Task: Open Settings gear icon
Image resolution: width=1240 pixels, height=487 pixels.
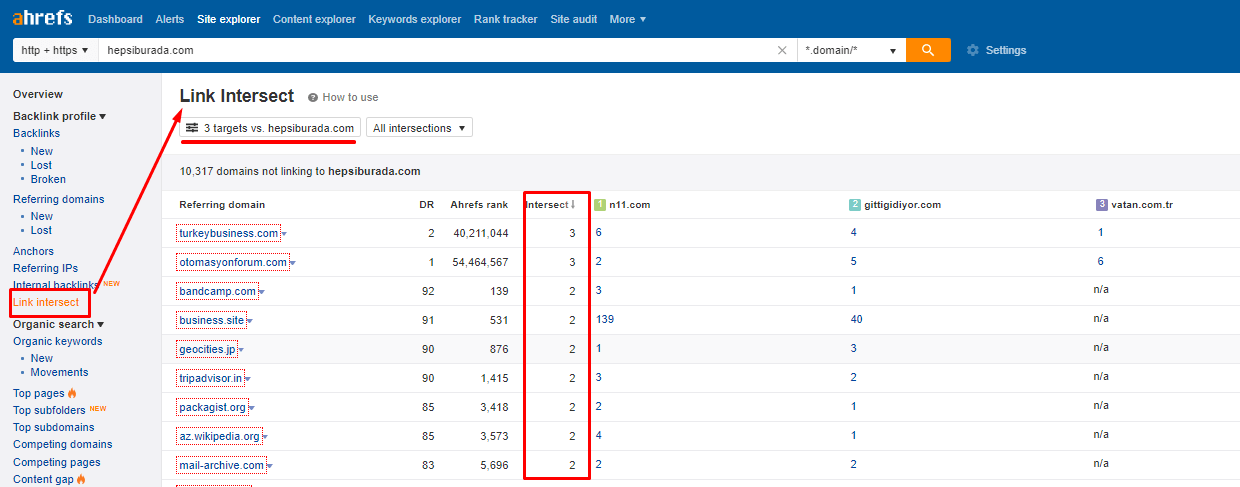Action: [x=973, y=50]
